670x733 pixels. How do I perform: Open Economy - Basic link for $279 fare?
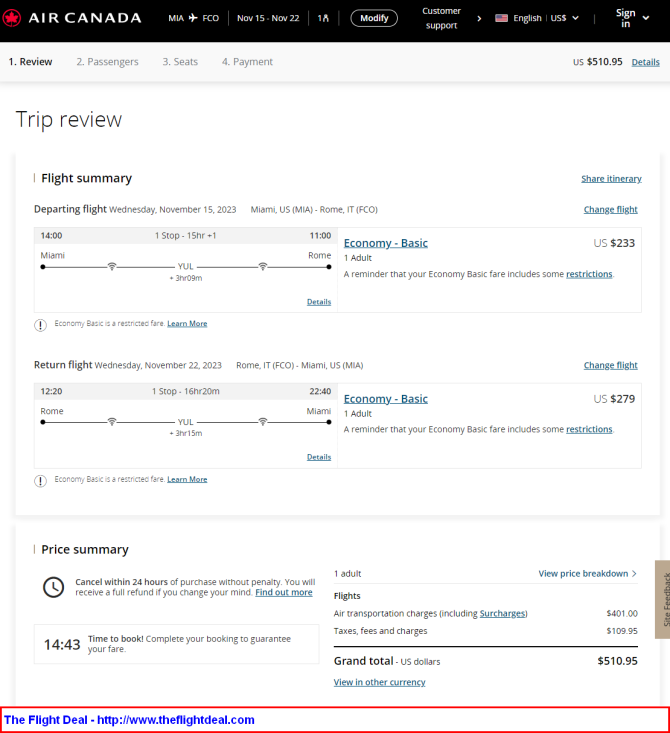(386, 399)
